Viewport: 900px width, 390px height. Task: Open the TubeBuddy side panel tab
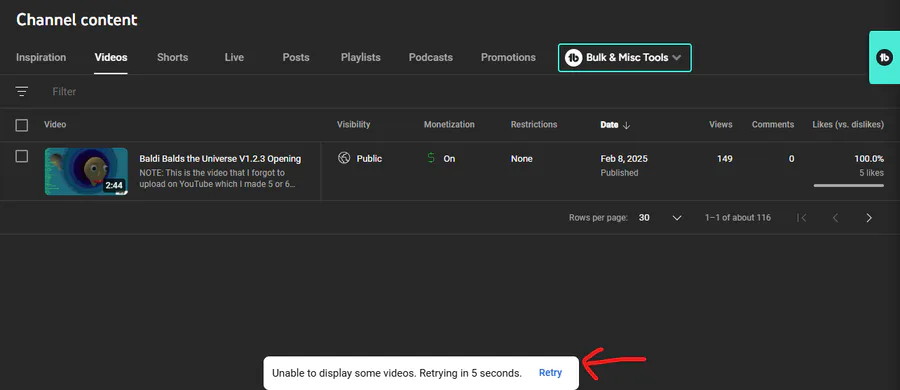885,57
